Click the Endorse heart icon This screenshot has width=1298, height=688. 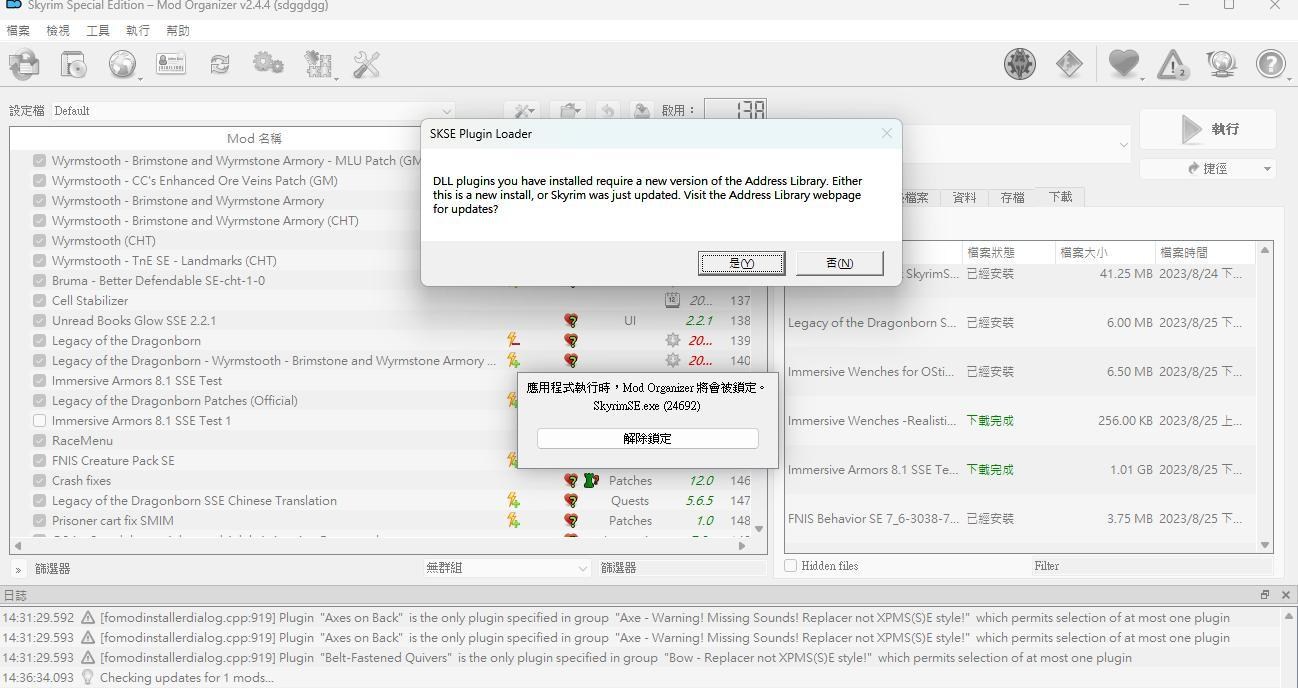click(1124, 65)
